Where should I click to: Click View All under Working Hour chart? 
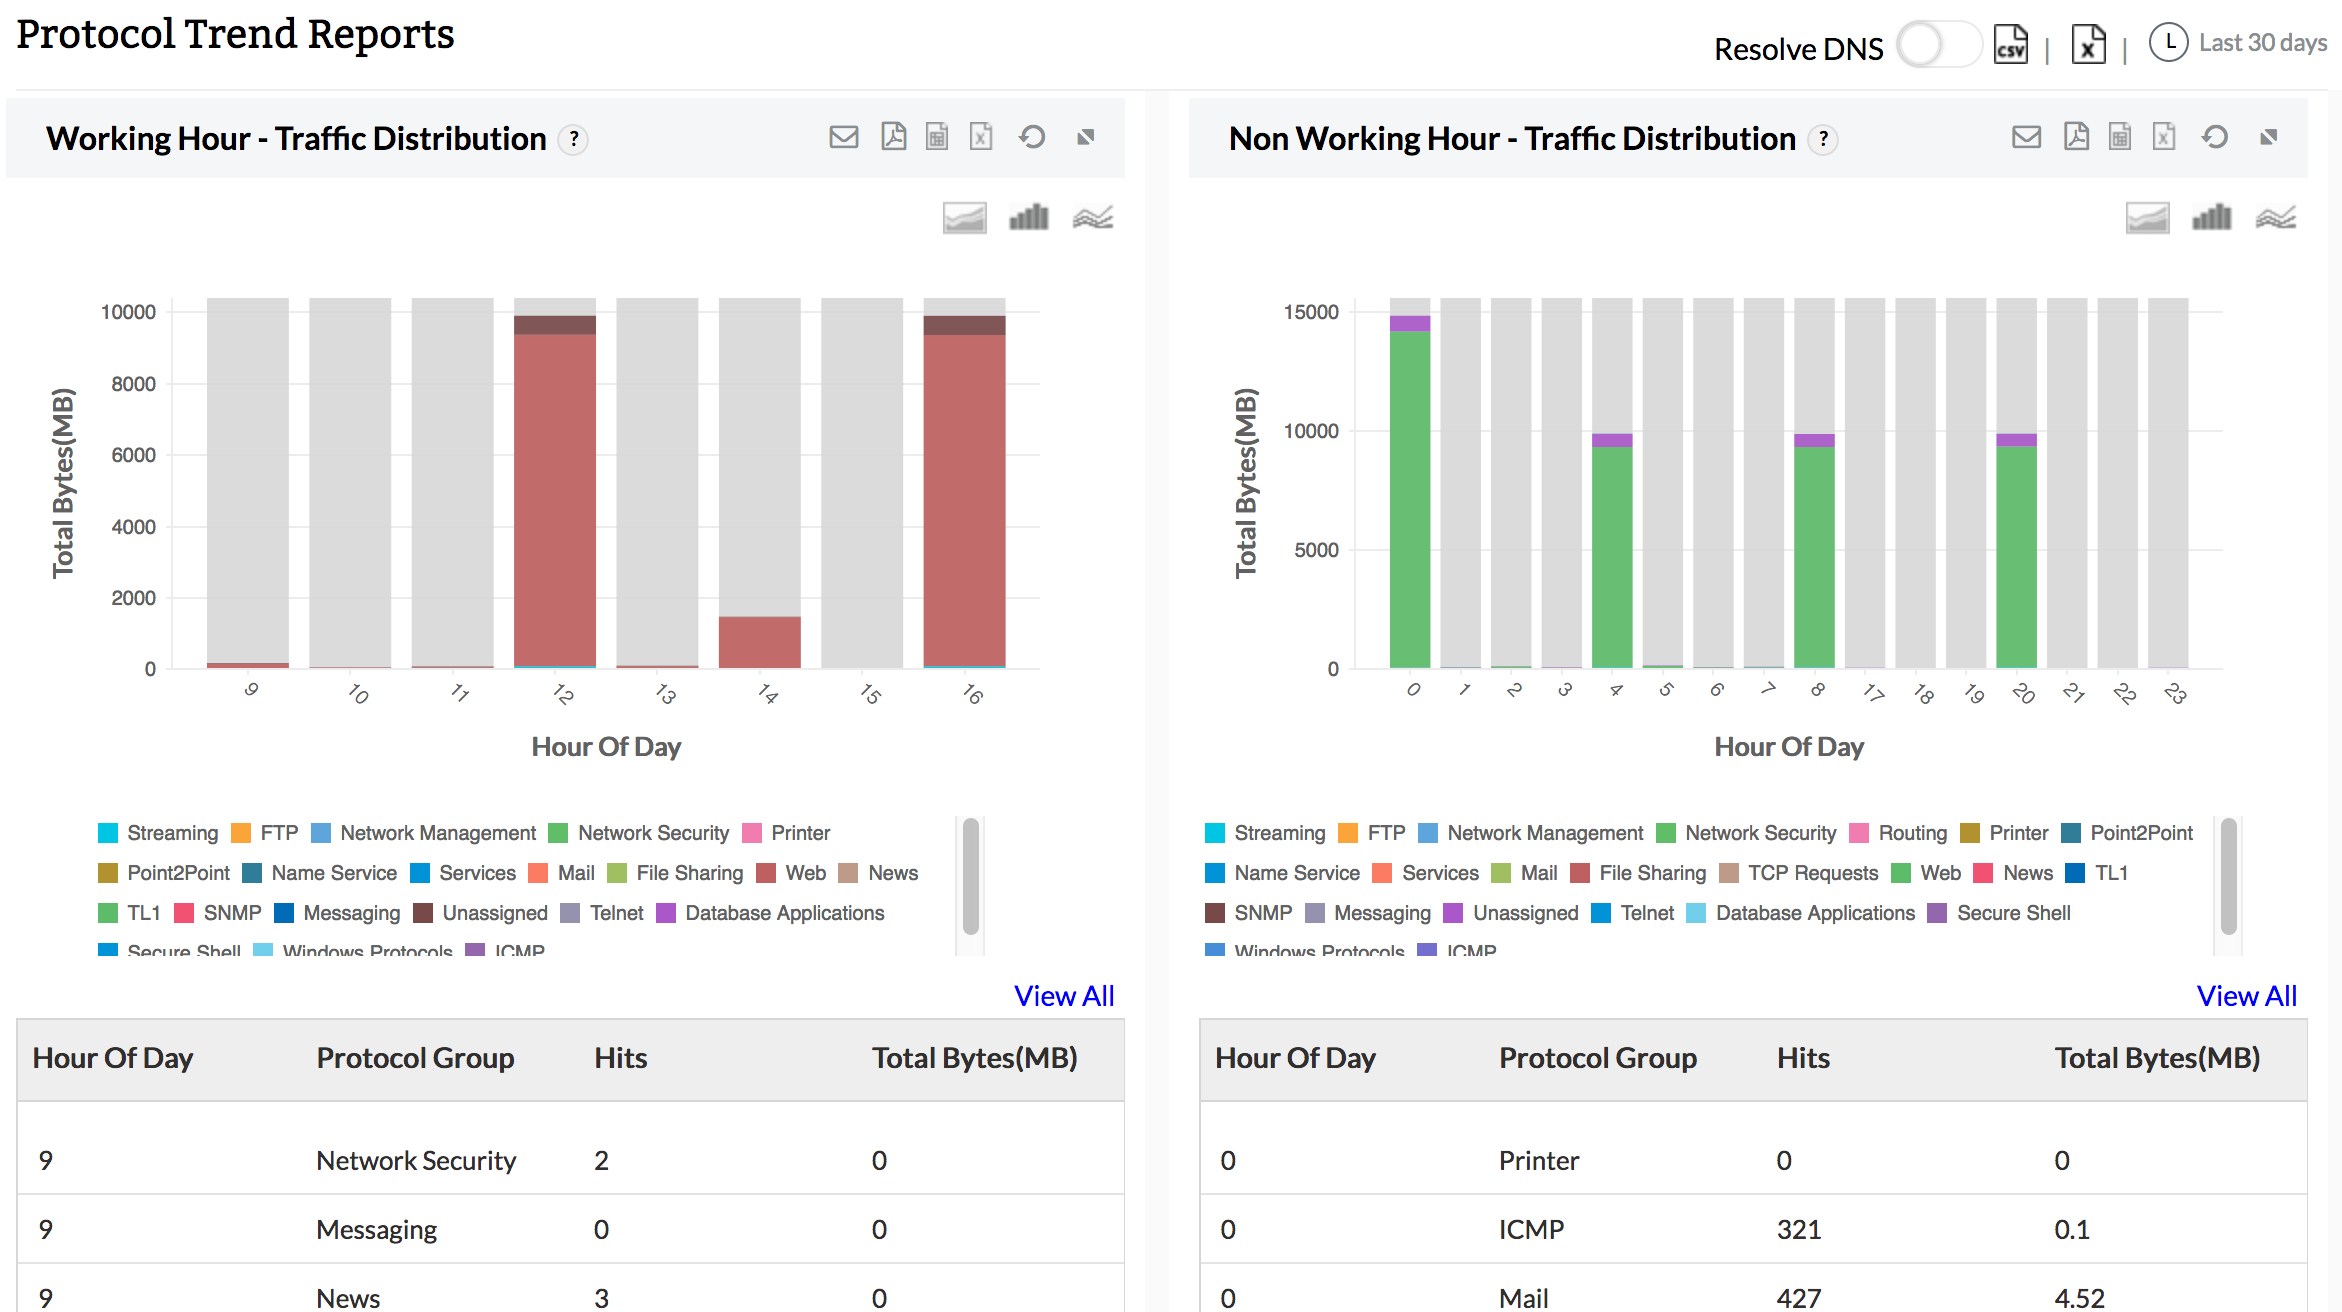(x=1063, y=996)
